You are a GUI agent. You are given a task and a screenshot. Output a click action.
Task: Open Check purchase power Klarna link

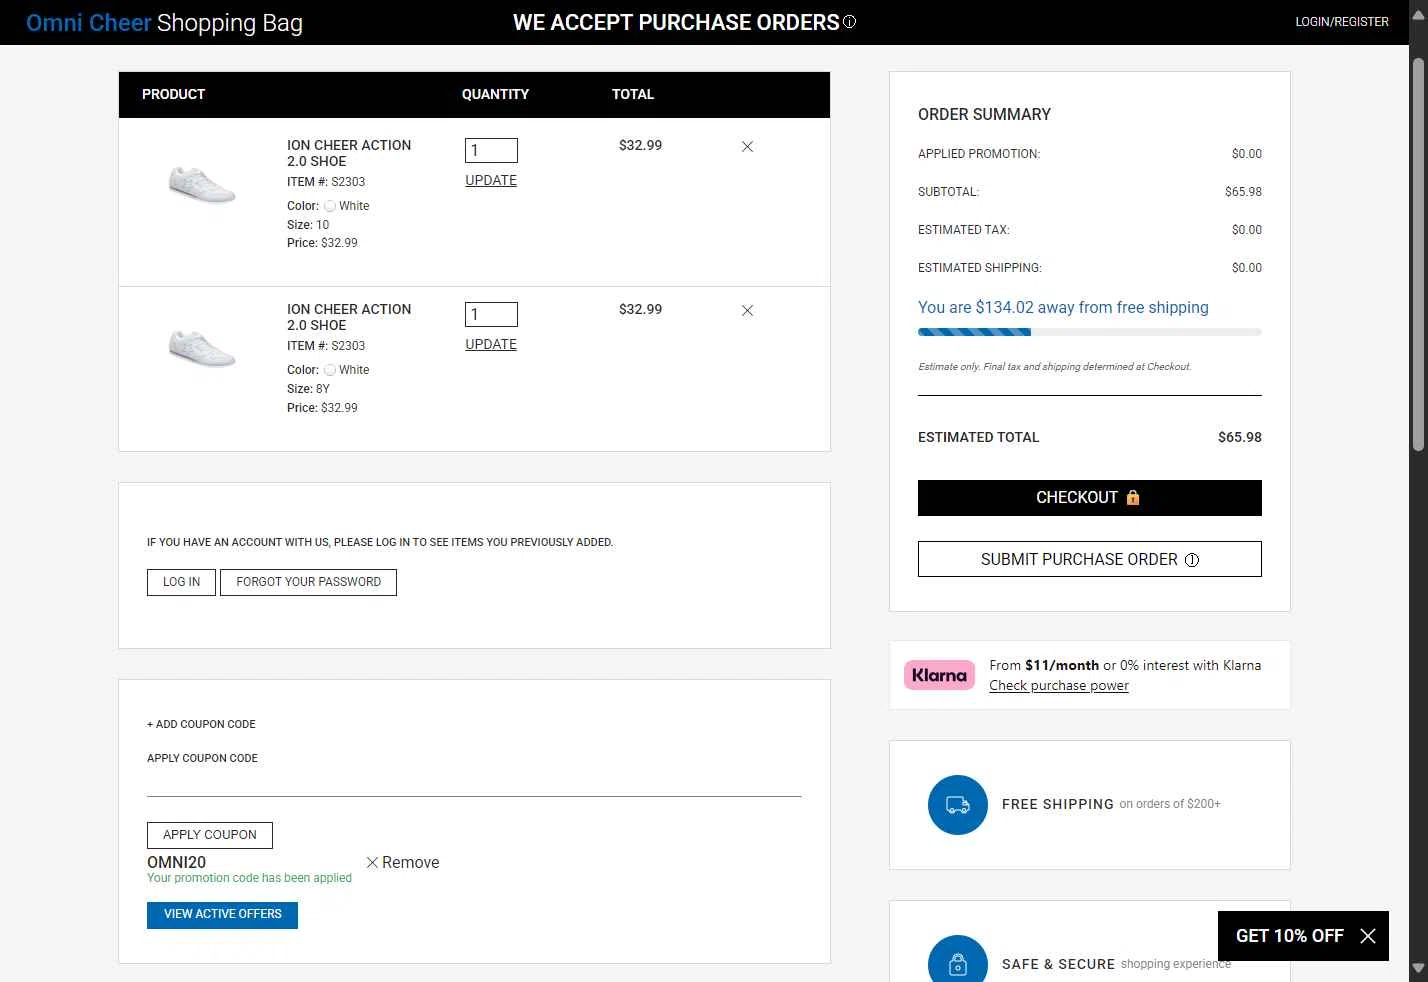[1058, 686]
